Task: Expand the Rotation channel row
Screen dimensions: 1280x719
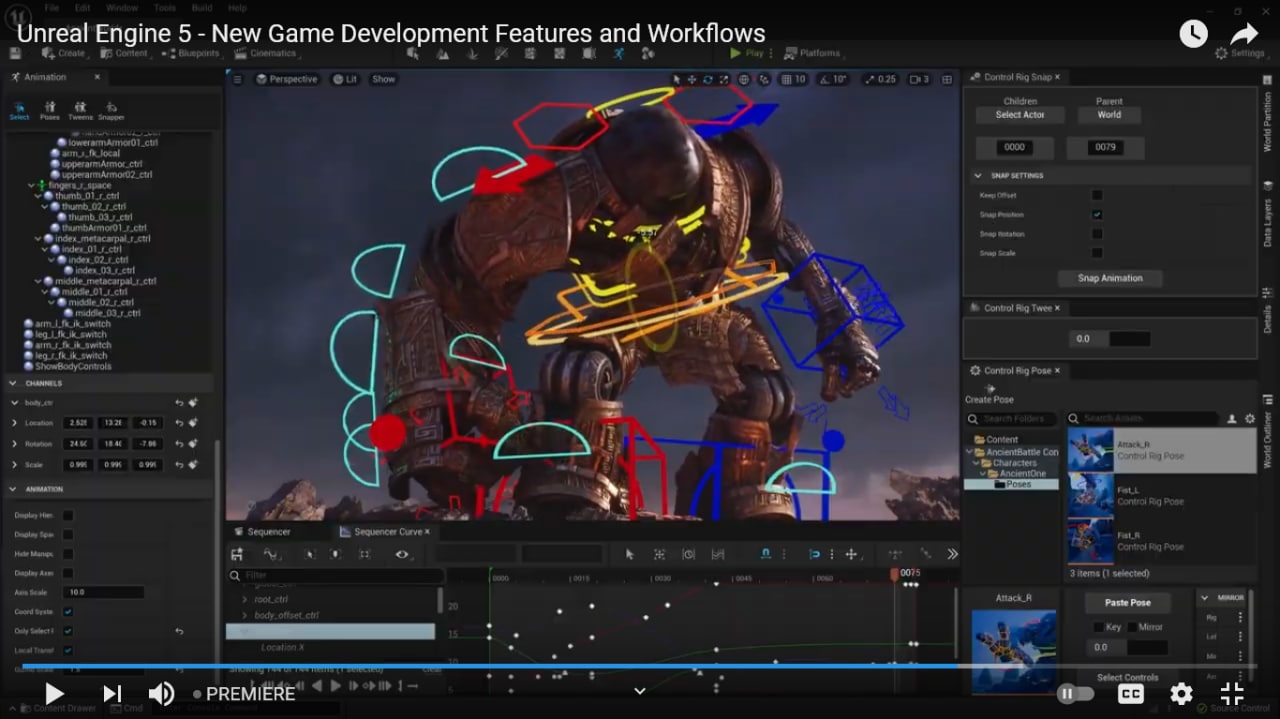Action: [x=14, y=444]
